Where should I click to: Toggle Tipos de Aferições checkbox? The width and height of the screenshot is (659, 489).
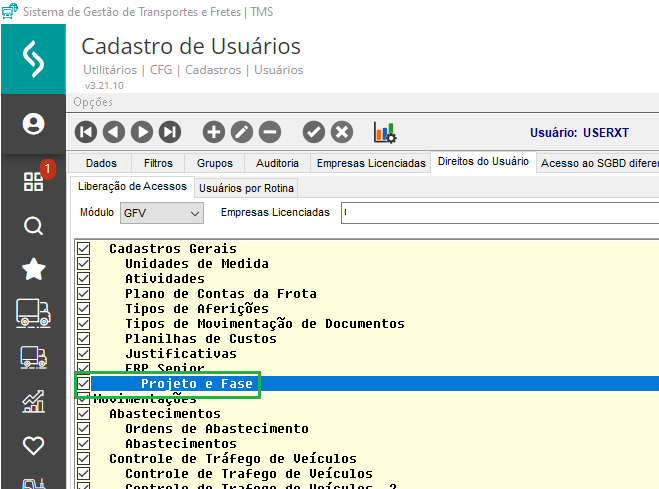click(84, 308)
